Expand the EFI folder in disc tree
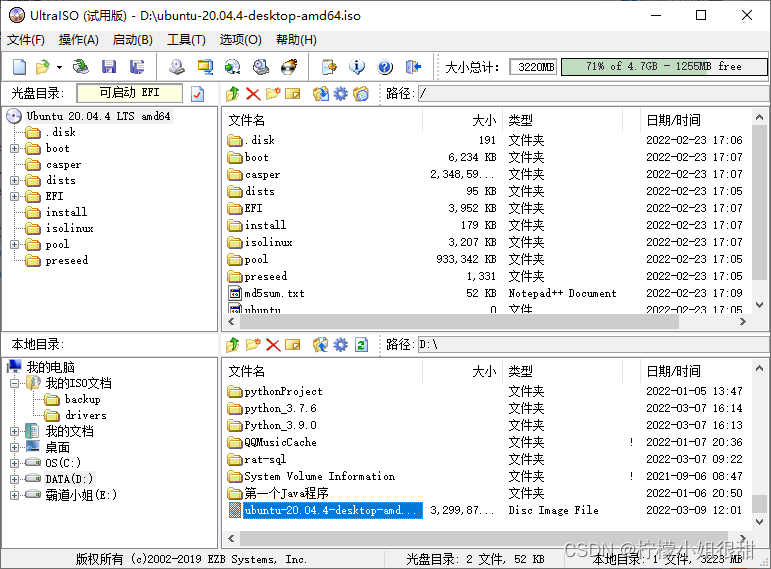771x569 pixels. pos(15,197)
